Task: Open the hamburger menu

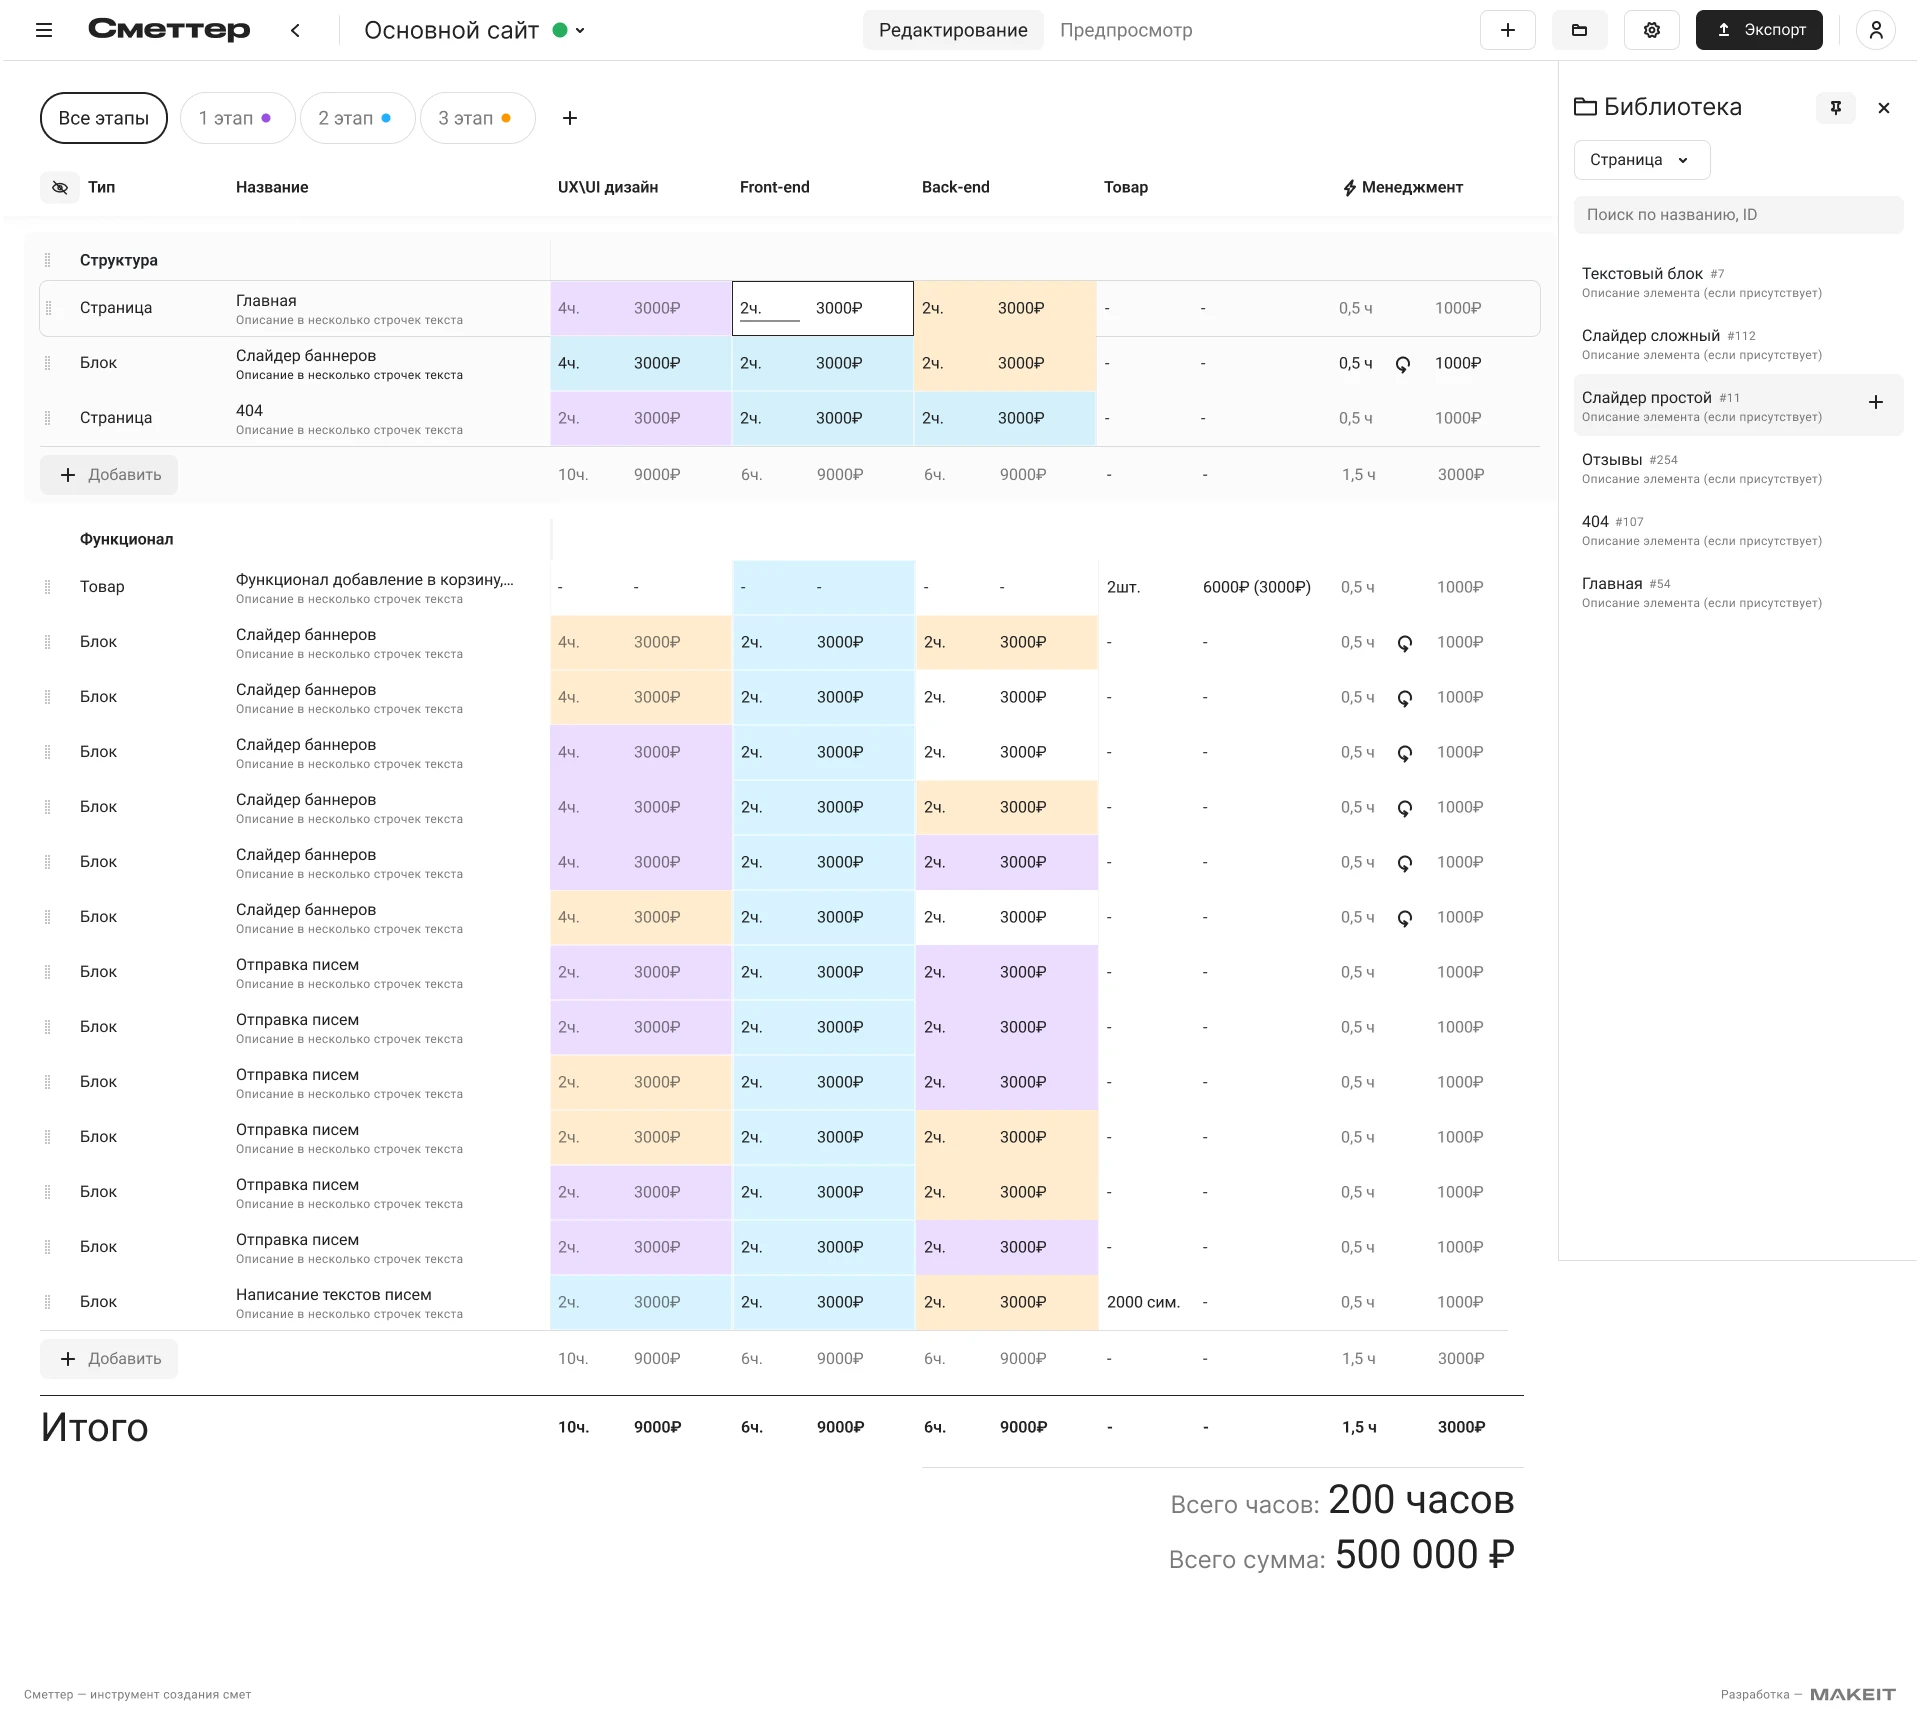Action: 44,30
